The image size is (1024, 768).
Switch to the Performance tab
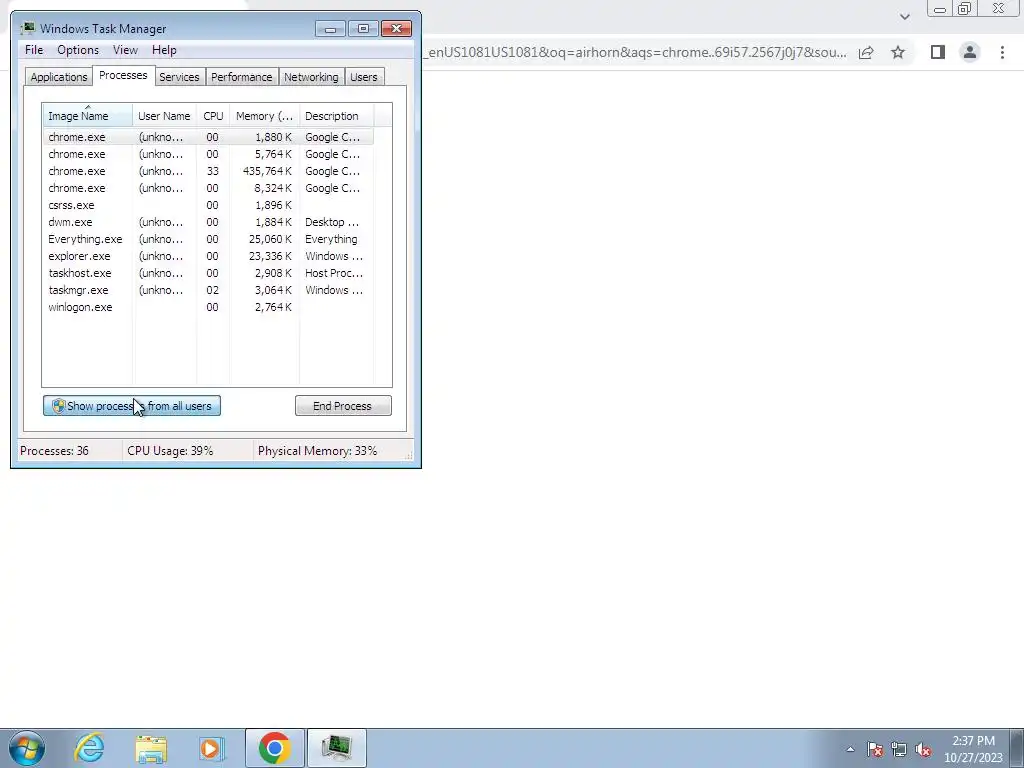coord(242,77)
